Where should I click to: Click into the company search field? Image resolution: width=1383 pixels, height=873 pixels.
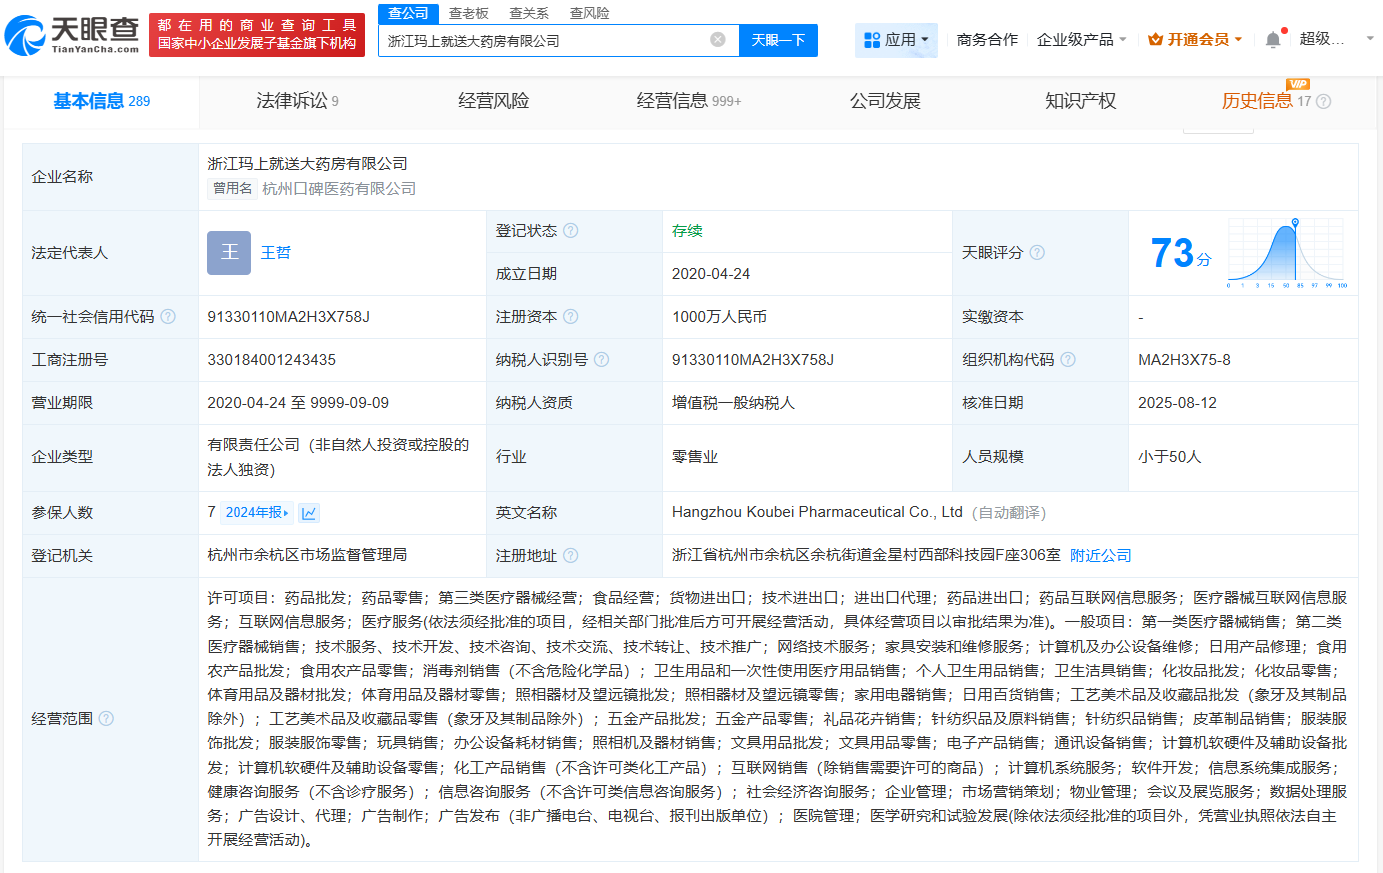545,41
